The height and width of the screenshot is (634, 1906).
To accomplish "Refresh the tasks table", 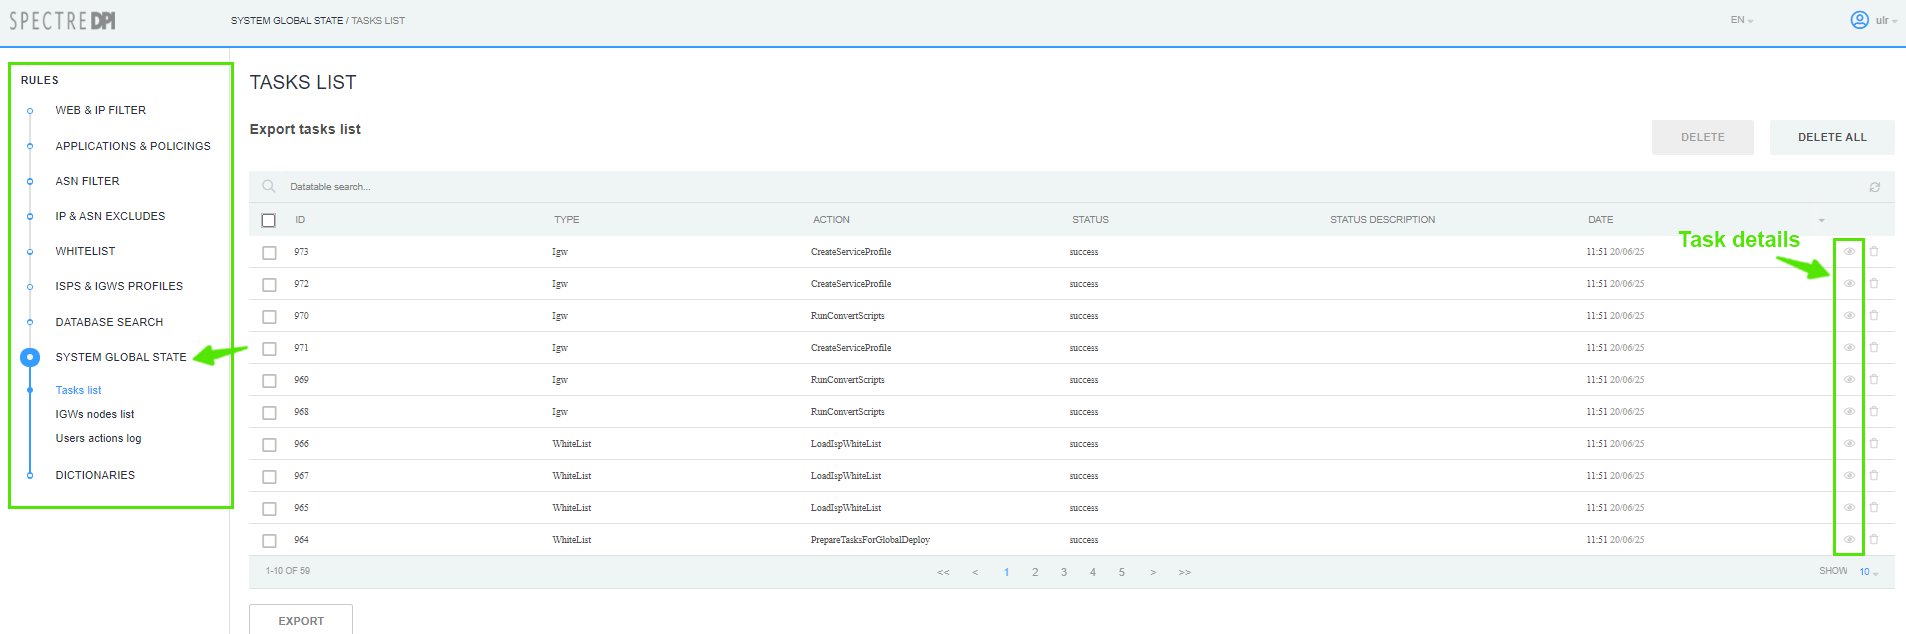I will pos(1874,187).
